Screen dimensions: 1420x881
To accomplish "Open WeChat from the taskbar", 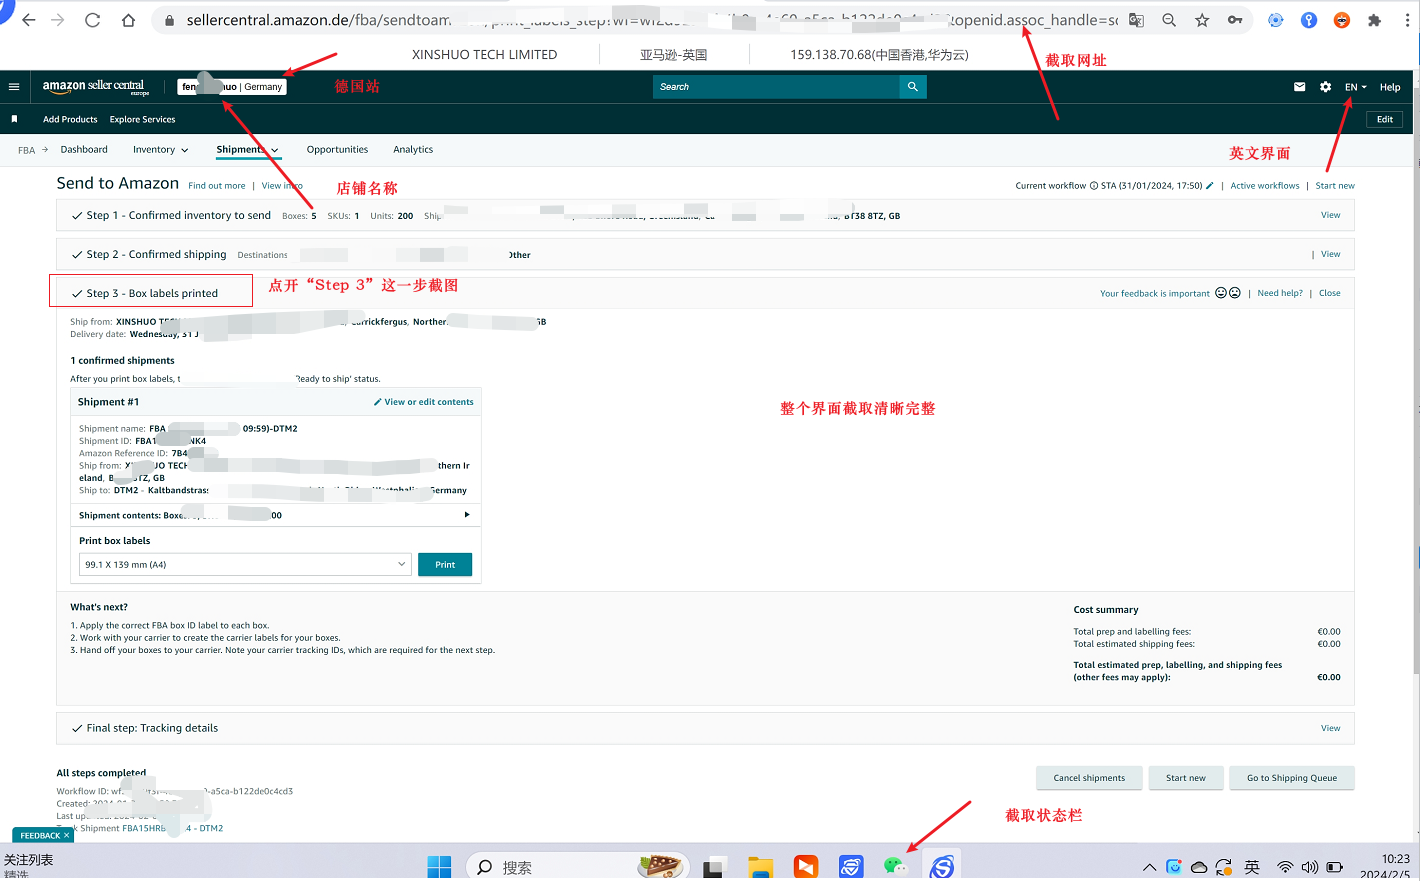I will tap(896, 866).
